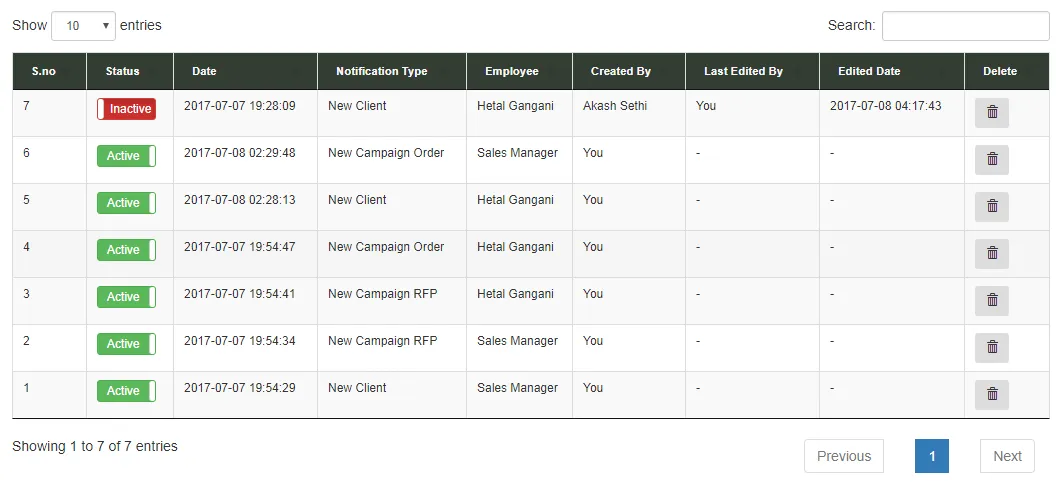
Task: Delete row 2 notification entry
Action: [991, 348]
